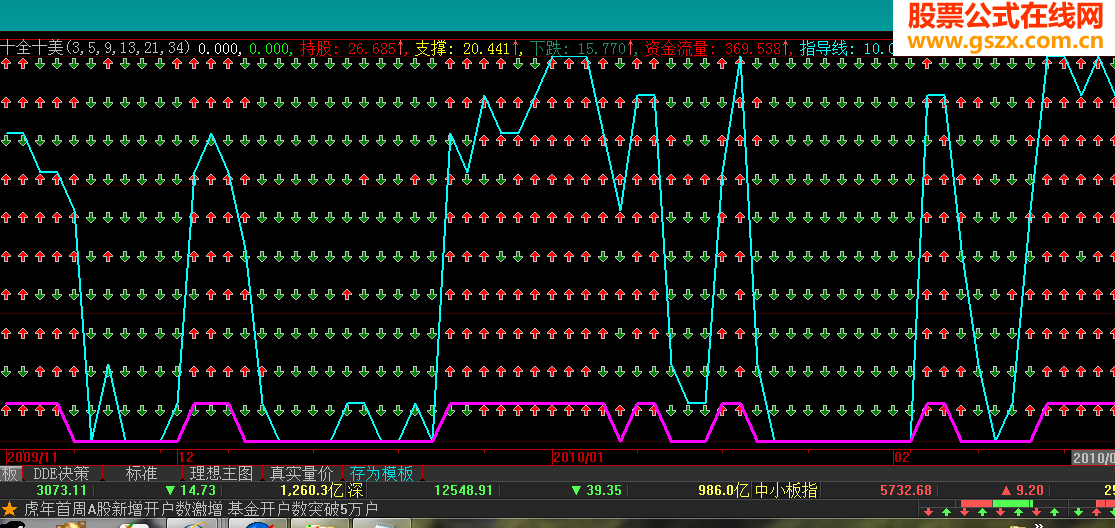Select the 理想主图 tab
This screenshot has width=1115, height=528.
[x=221, y=474]
